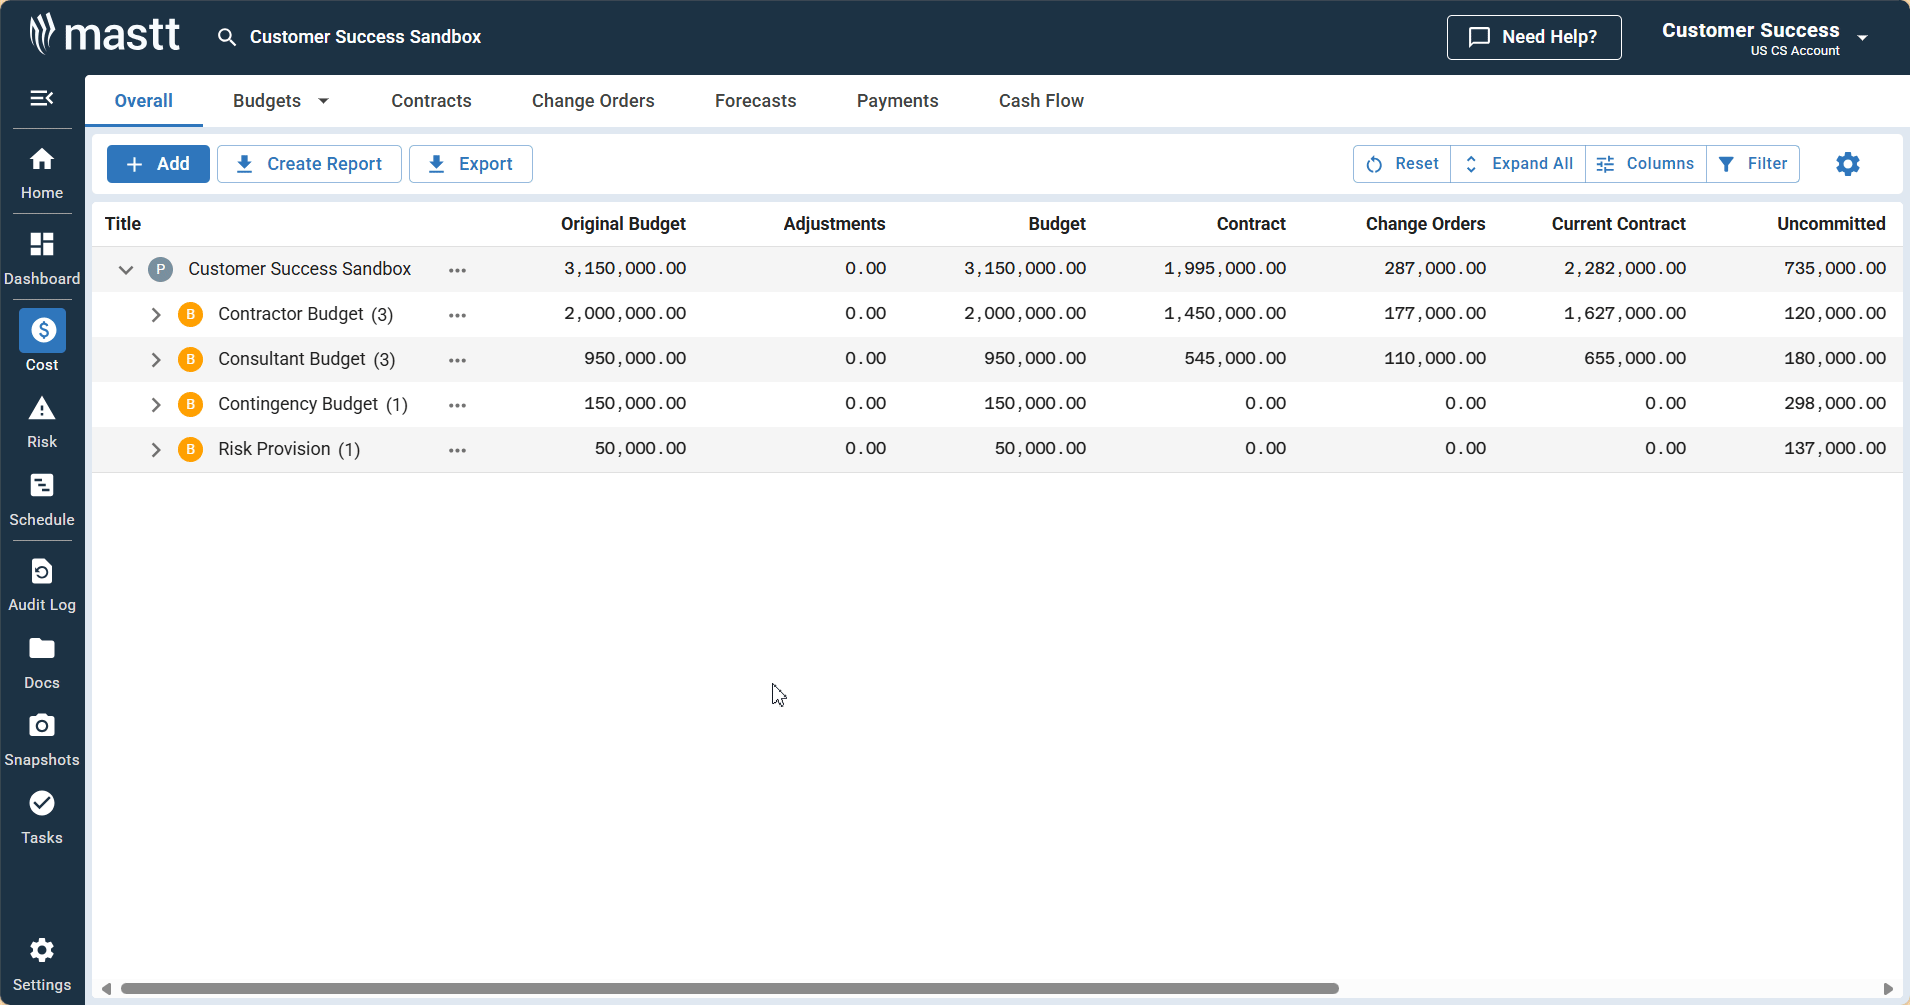Viewport: 1910px width, 1005px height.
Task: Click the Mastt logo
Action: tap(104, 35)
